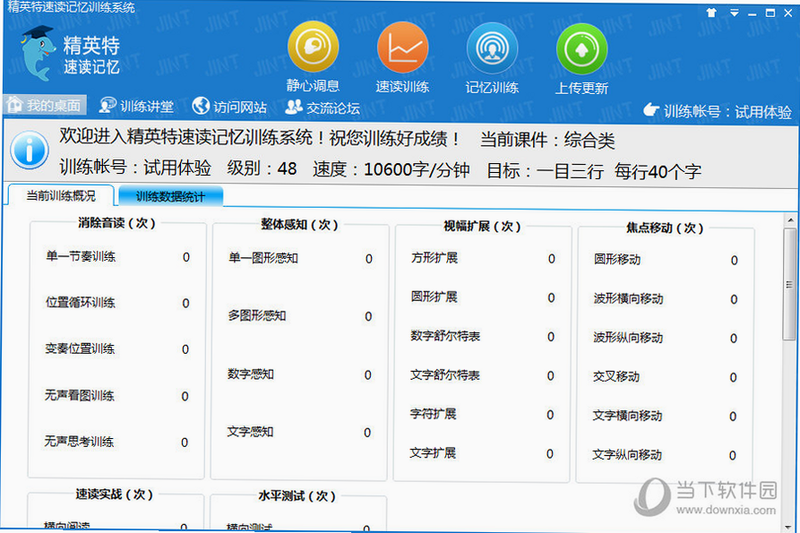The width and height of the screenshot is (800, 533).
Task: Click the skin shirt icon in title bar
Action: pos(711,13)
